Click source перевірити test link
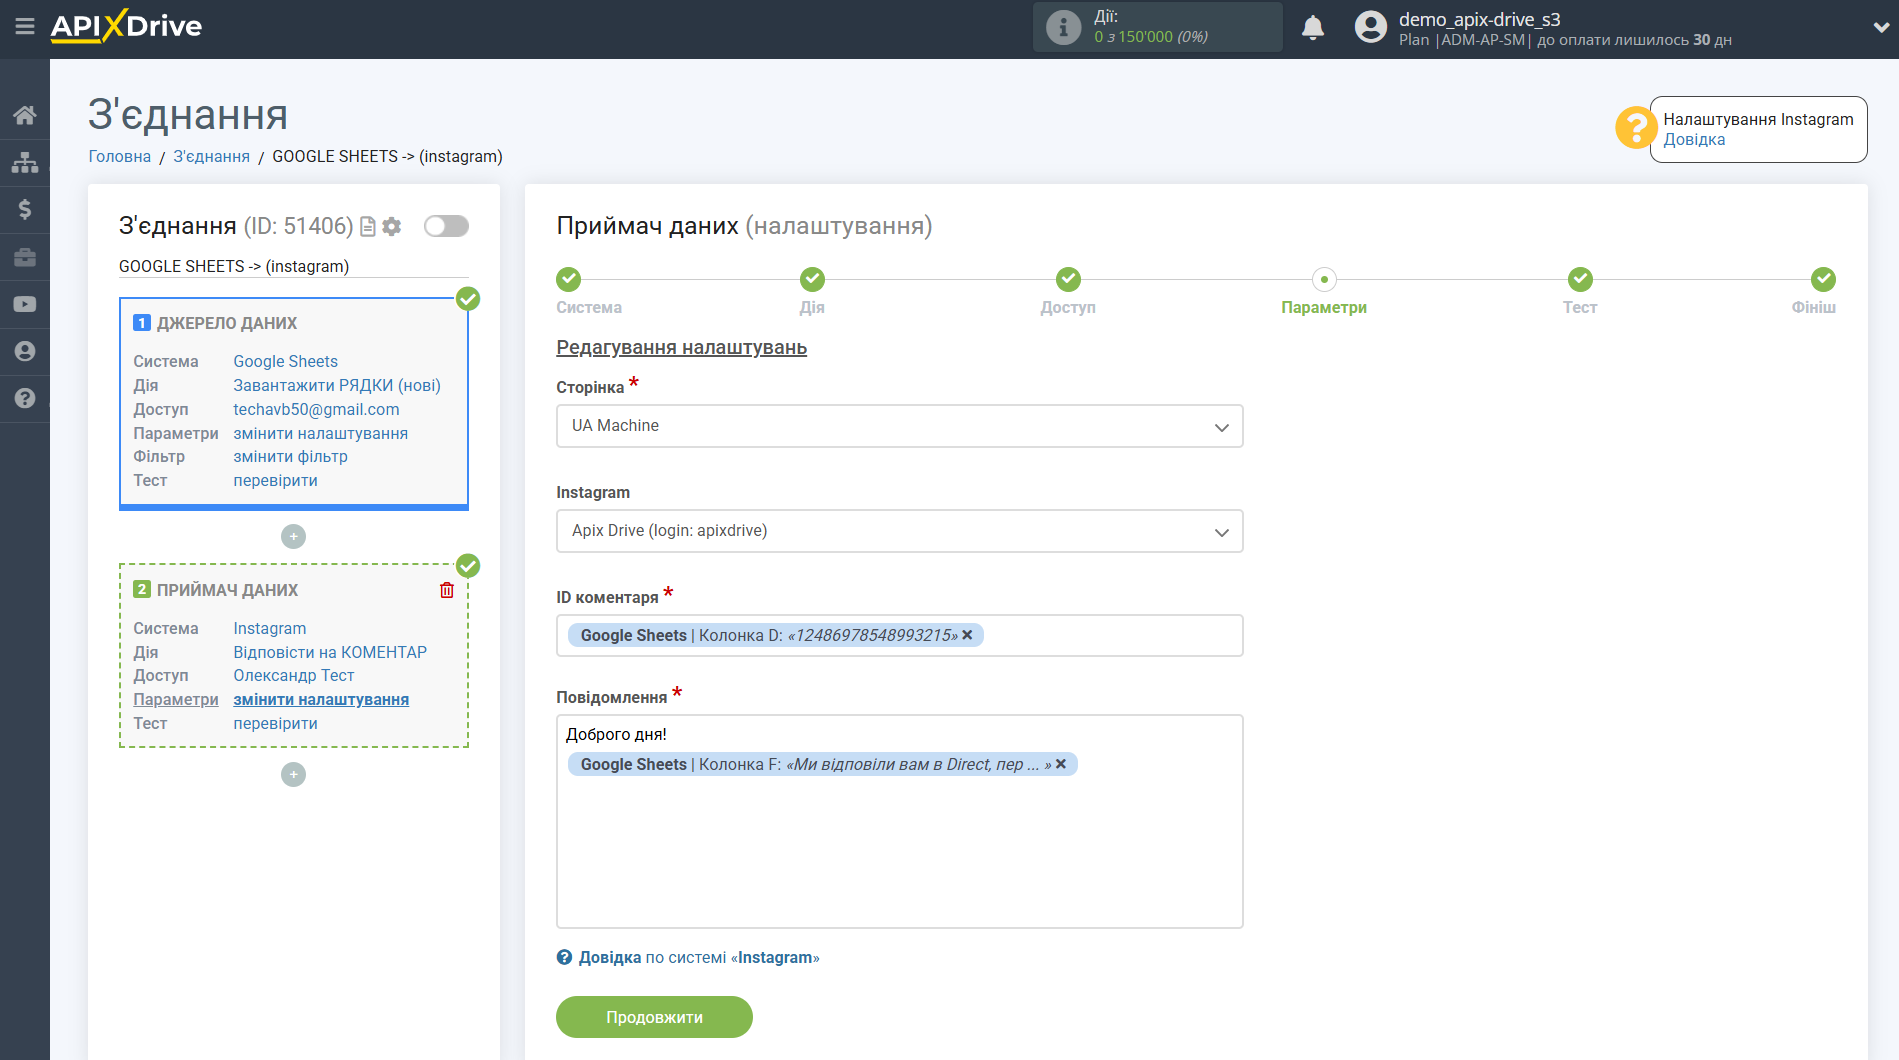The image size is (1899, 1060). (275, 481)
